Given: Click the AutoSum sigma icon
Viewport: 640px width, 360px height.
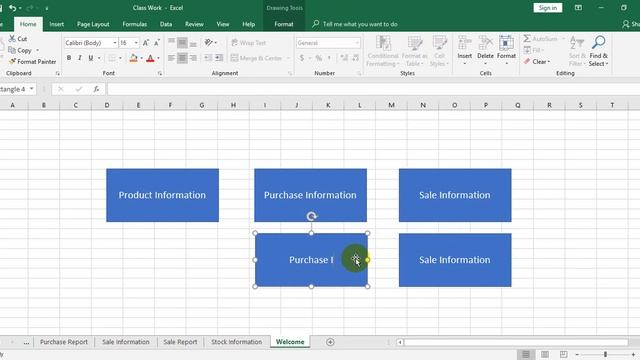Looking at the screenshot, I should coord(527,38).
